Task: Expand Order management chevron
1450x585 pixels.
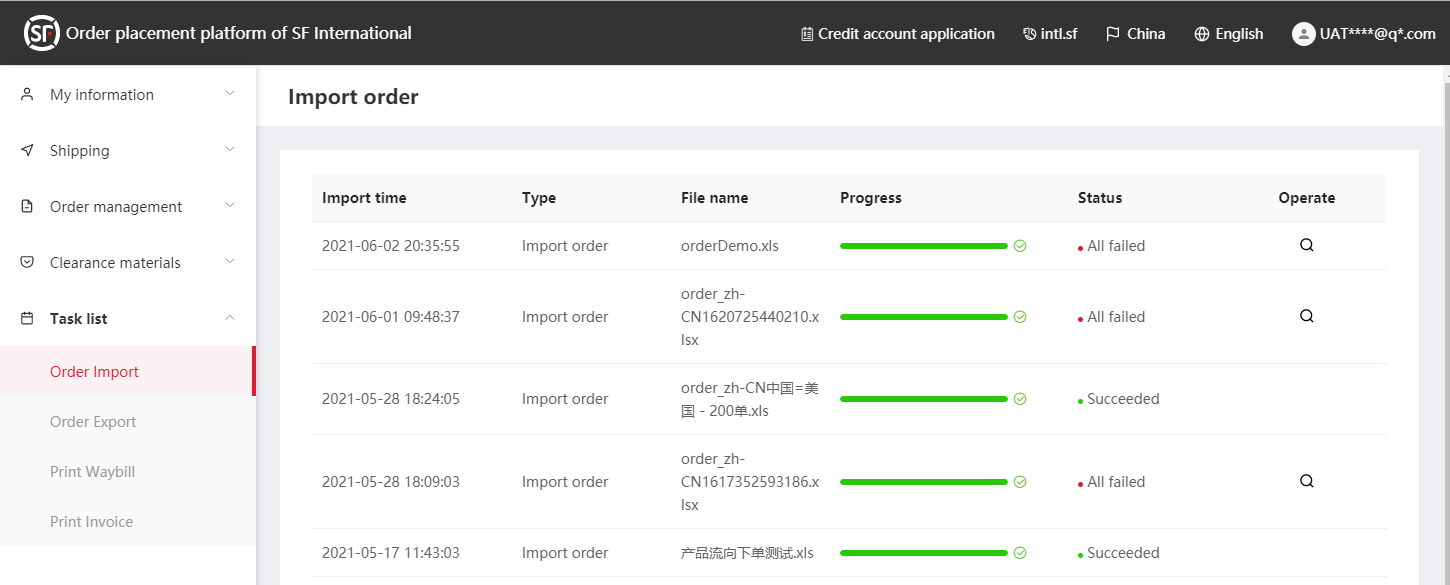Action: tap(230, 206)
